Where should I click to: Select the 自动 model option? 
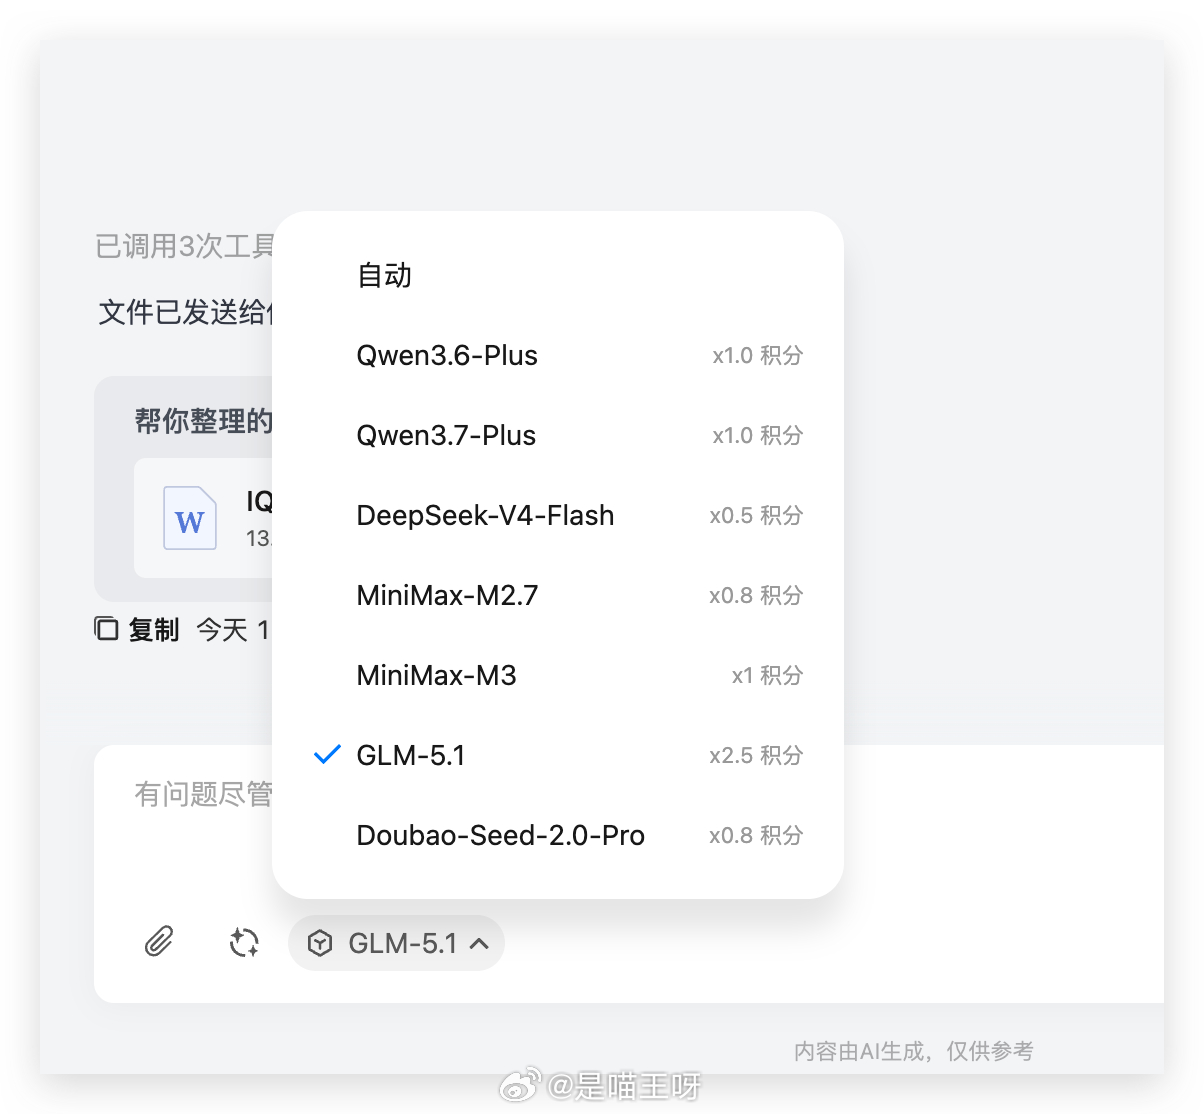tap(558, 275)
